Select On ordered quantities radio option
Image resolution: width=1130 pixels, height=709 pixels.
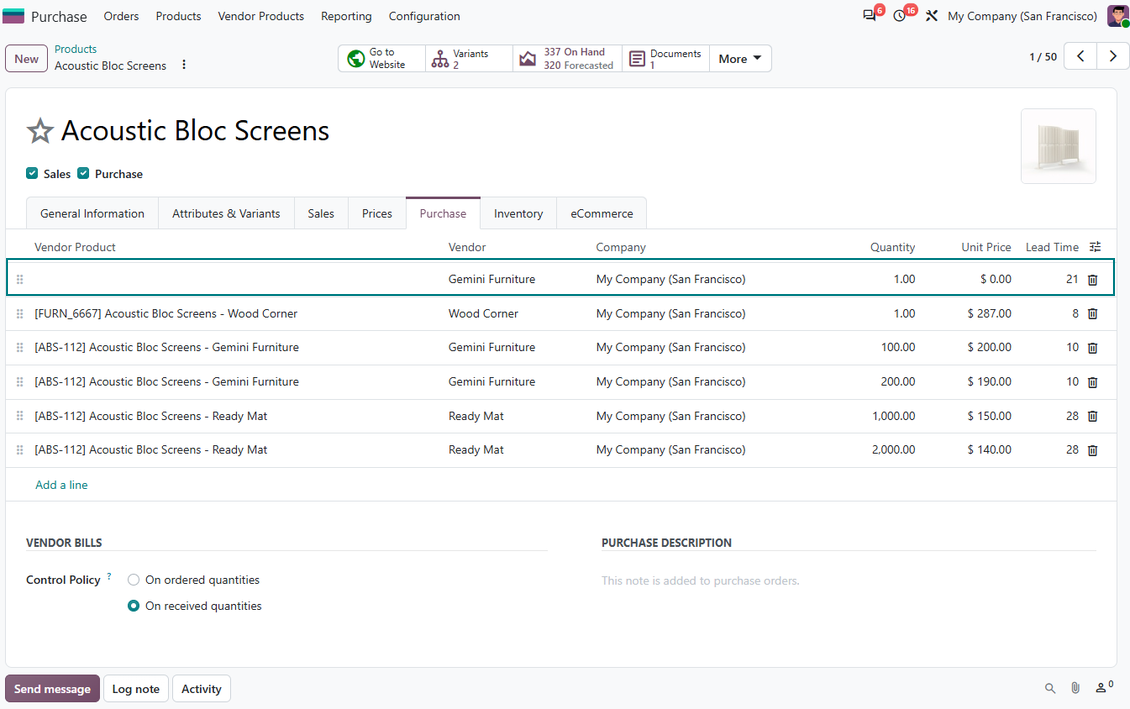(133, 580)
